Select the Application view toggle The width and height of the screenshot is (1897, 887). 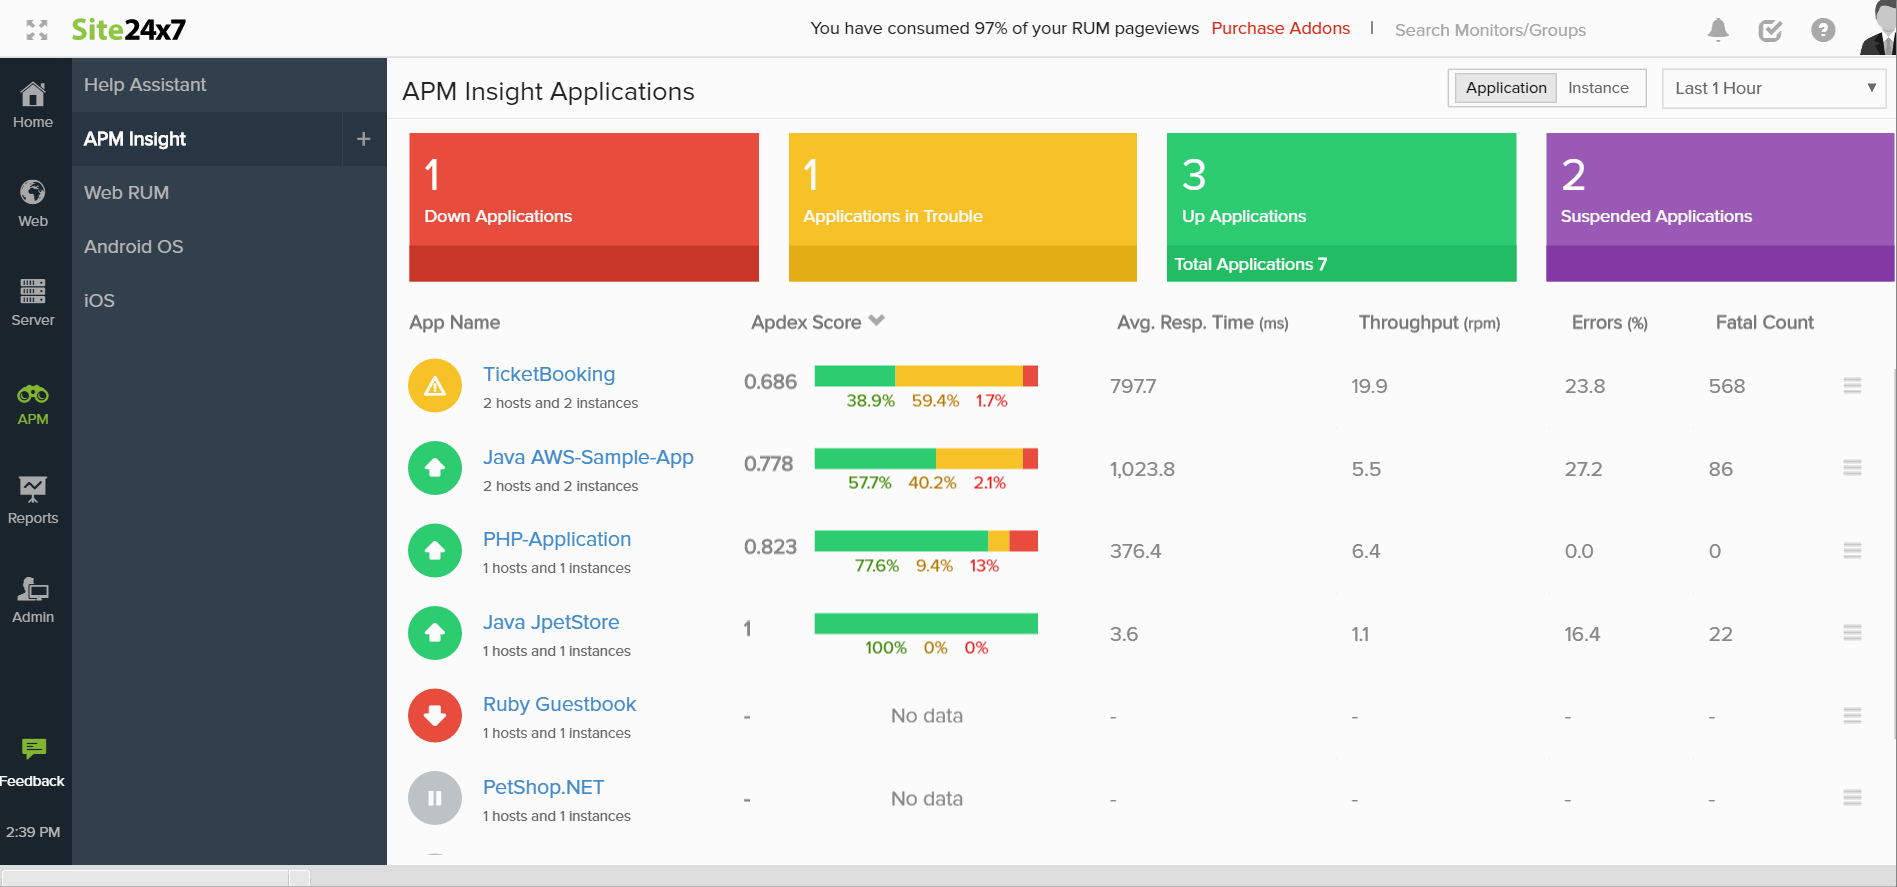(x=1506, y=88)
